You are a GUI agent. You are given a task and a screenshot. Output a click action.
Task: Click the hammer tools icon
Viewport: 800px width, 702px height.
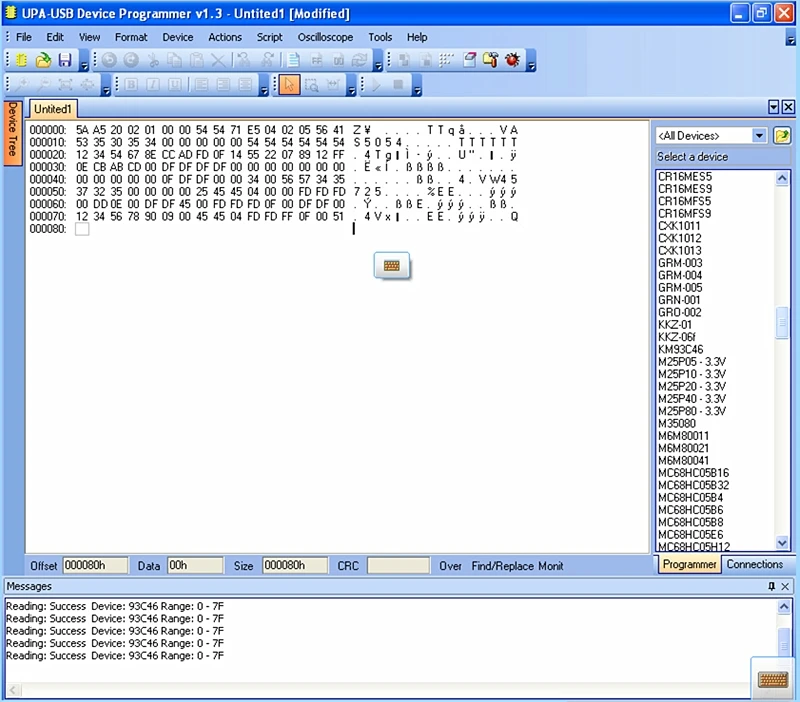coord(490,60)
